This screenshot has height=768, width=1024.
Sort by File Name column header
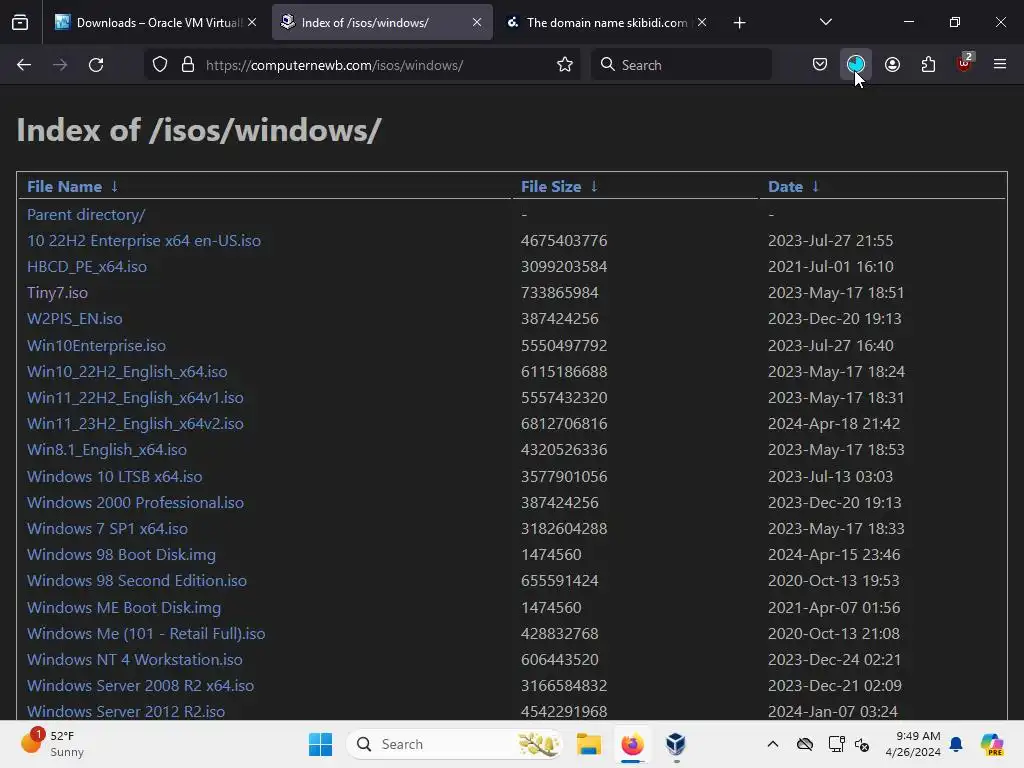pos(64,187)
